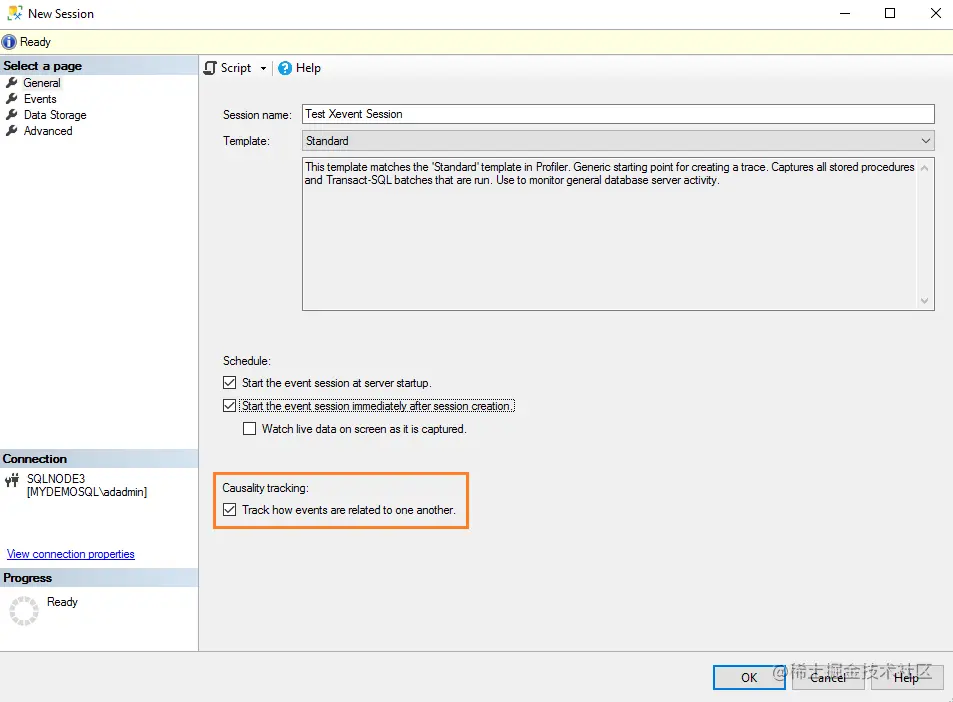Disable starting the session immediately after creation
953x702 pixels.
pyautogui.click(x=227, y=405)
